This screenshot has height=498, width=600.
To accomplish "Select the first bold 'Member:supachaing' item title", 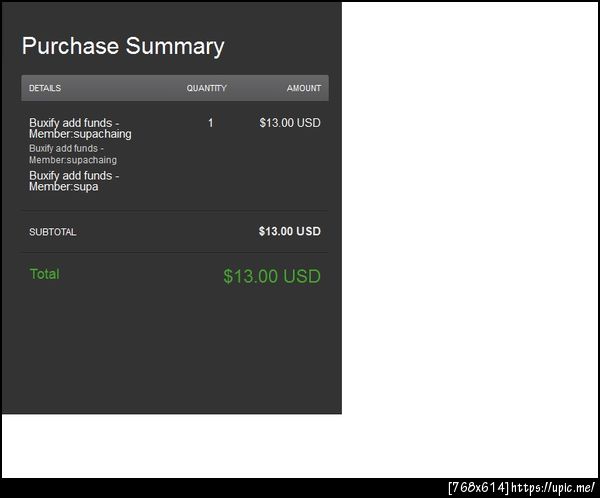I will (80, 134).
